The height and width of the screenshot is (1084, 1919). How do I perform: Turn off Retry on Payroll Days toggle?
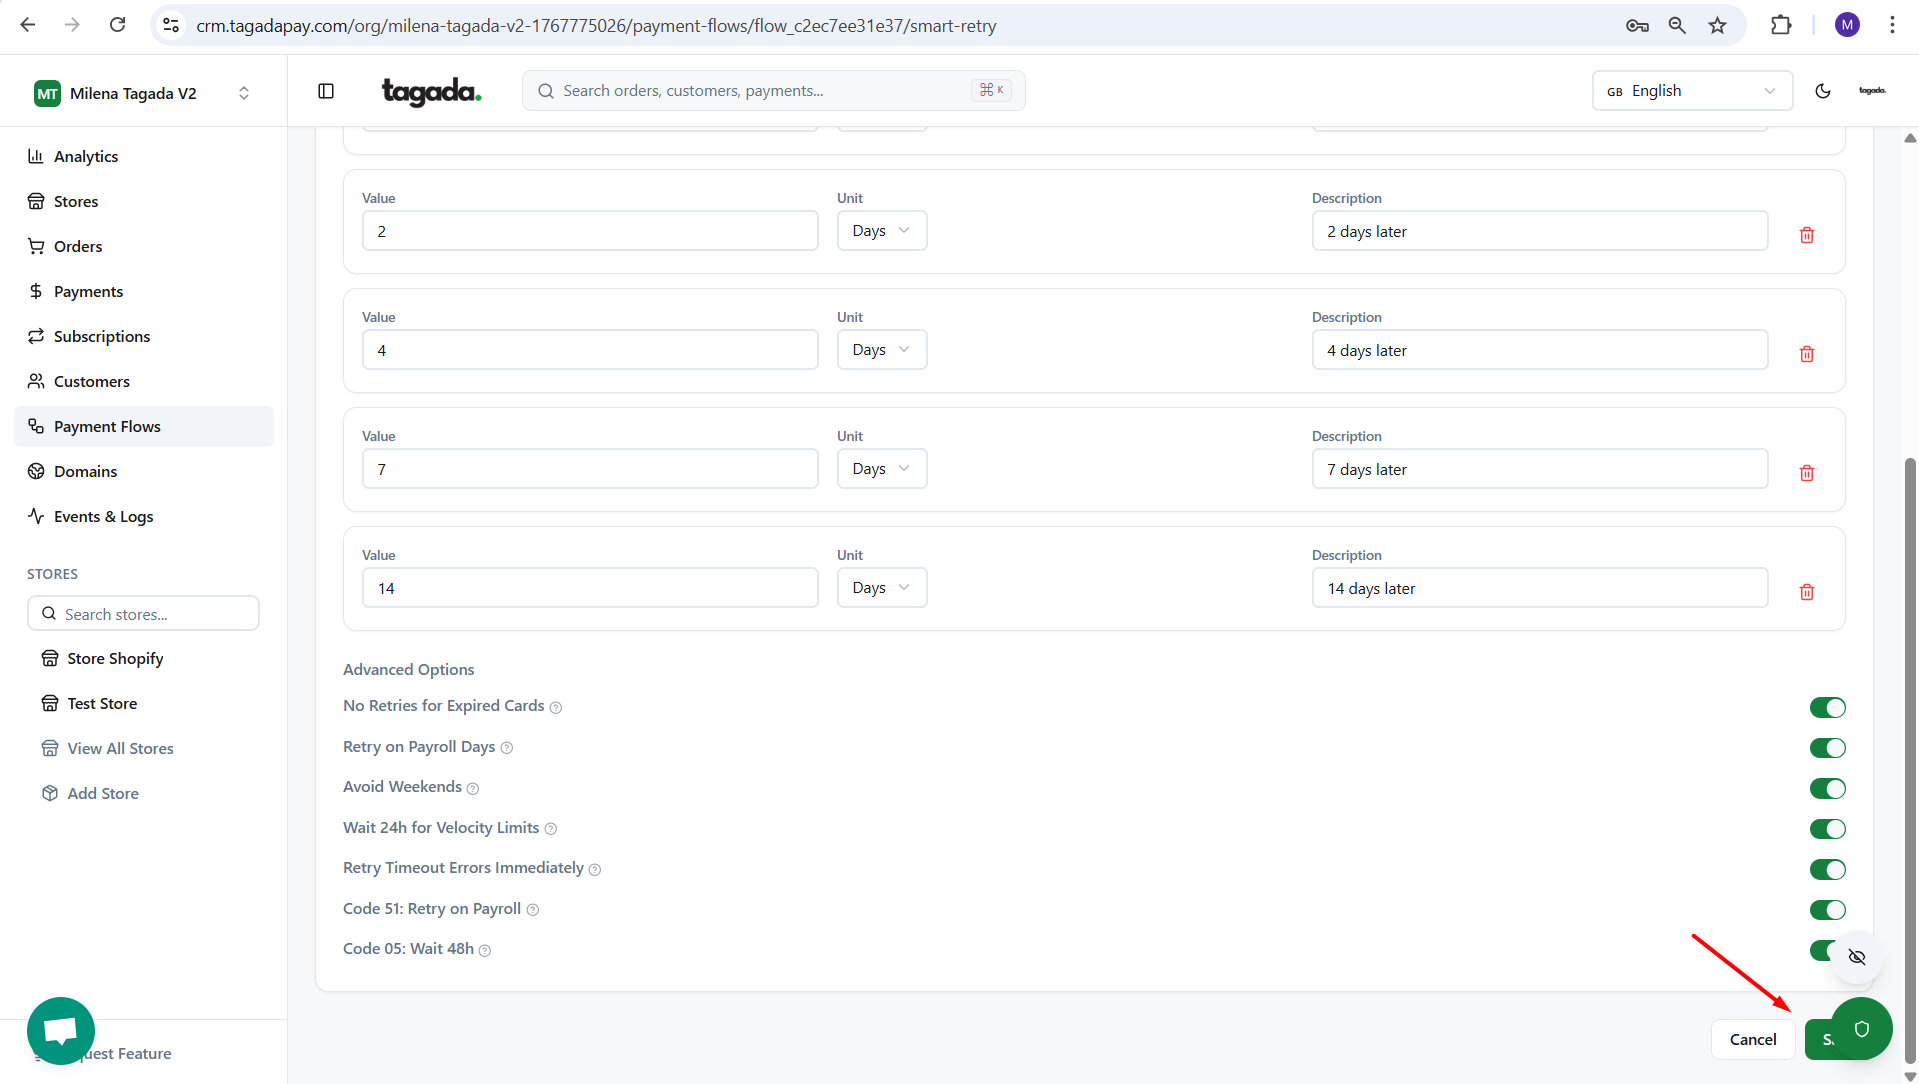coord(1826,748)
